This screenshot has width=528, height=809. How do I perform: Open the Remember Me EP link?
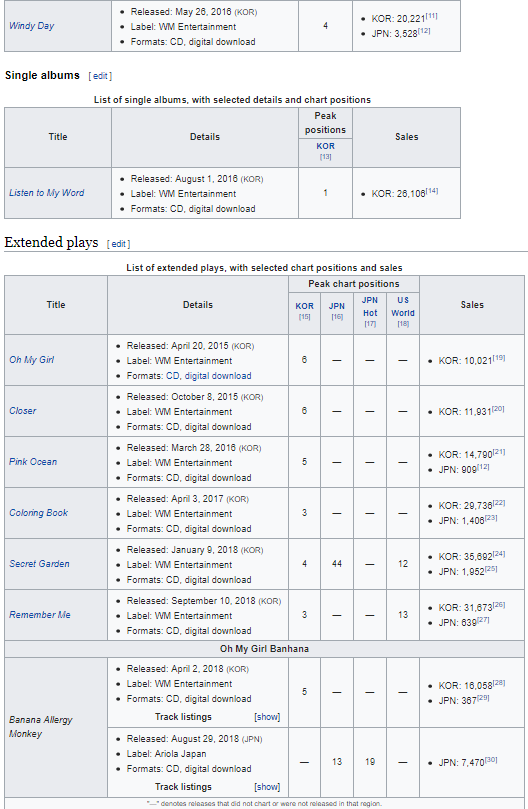pyautogui.click(x=40, y=615)
